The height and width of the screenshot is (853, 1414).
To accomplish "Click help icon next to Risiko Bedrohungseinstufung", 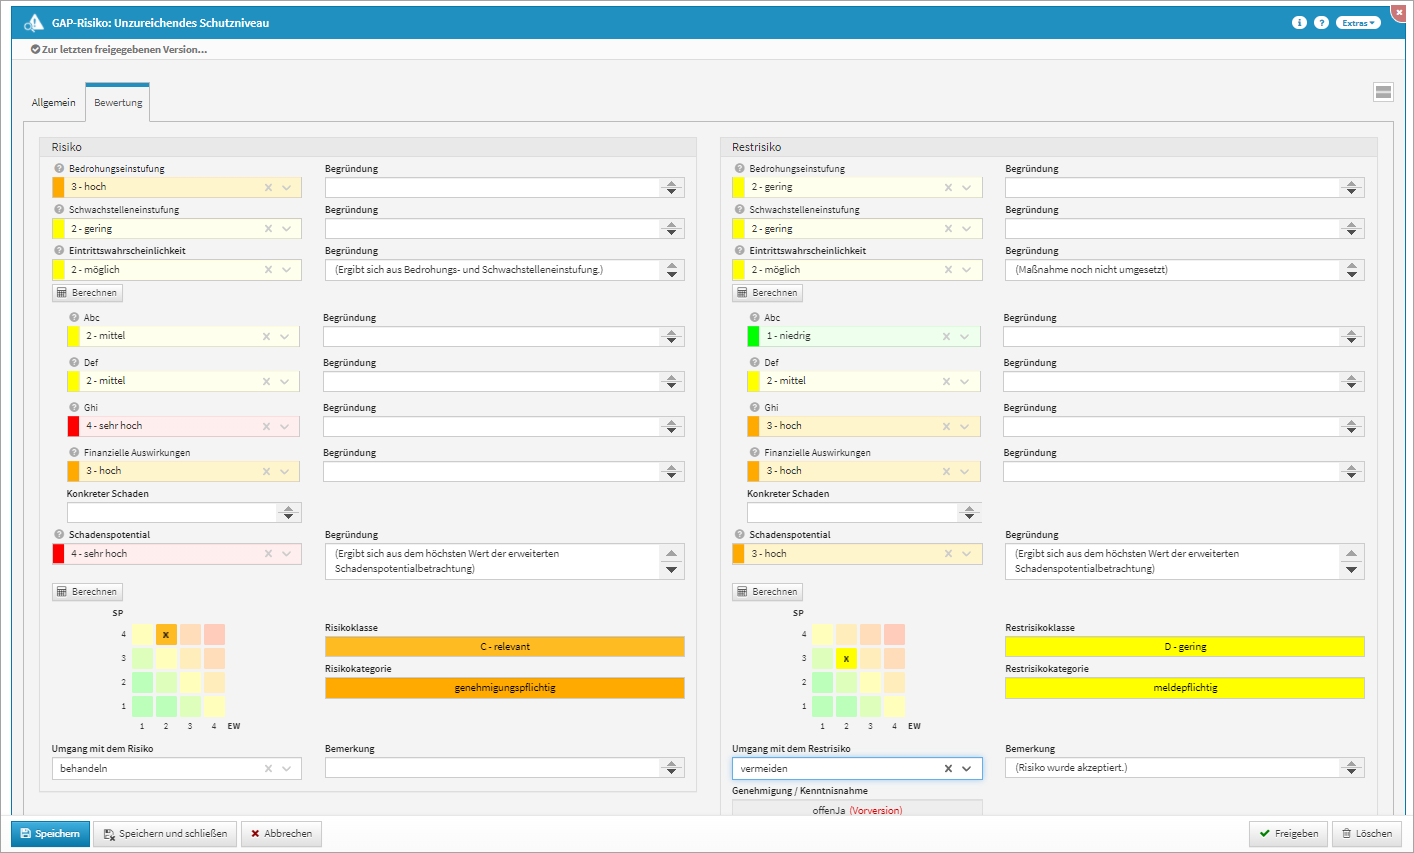I will (59, 169).
